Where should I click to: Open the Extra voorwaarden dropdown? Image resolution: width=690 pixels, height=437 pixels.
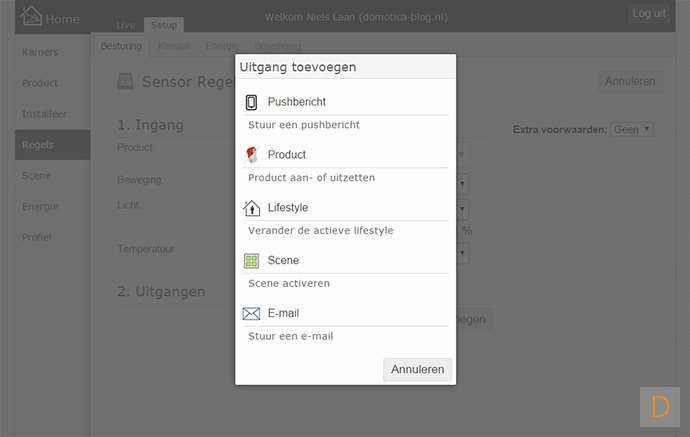[633, 129]
